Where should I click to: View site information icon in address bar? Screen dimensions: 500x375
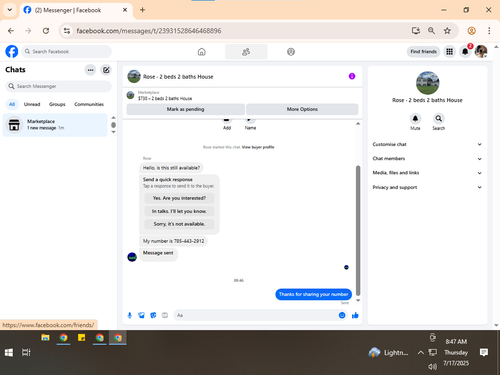67,31
